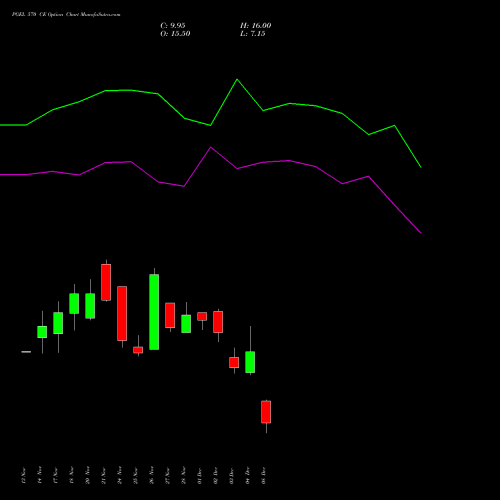The image size is (500, 500).
Task: Click the open price value O: 15.50
Action: (x=175, y=34)
